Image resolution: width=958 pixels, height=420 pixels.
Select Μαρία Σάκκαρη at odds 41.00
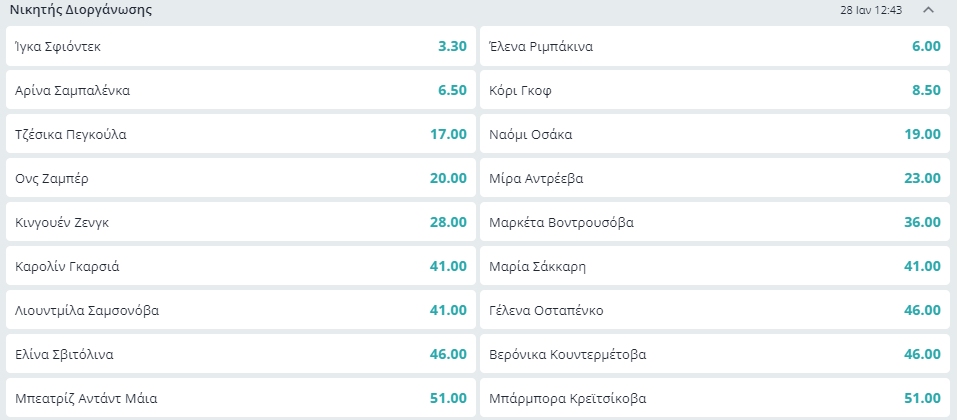[714, 266]
